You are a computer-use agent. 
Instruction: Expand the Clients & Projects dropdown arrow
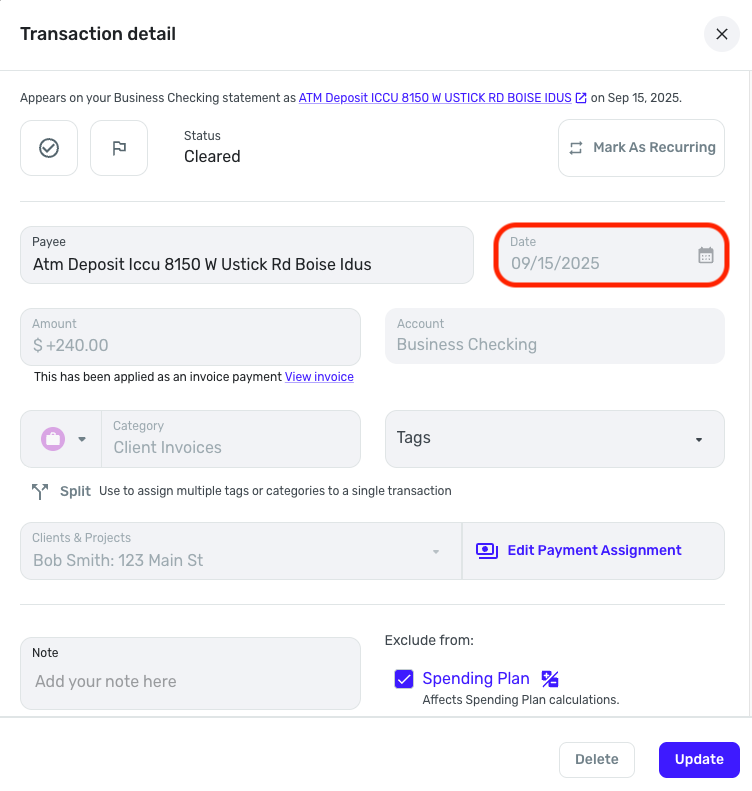coord(436,551)
